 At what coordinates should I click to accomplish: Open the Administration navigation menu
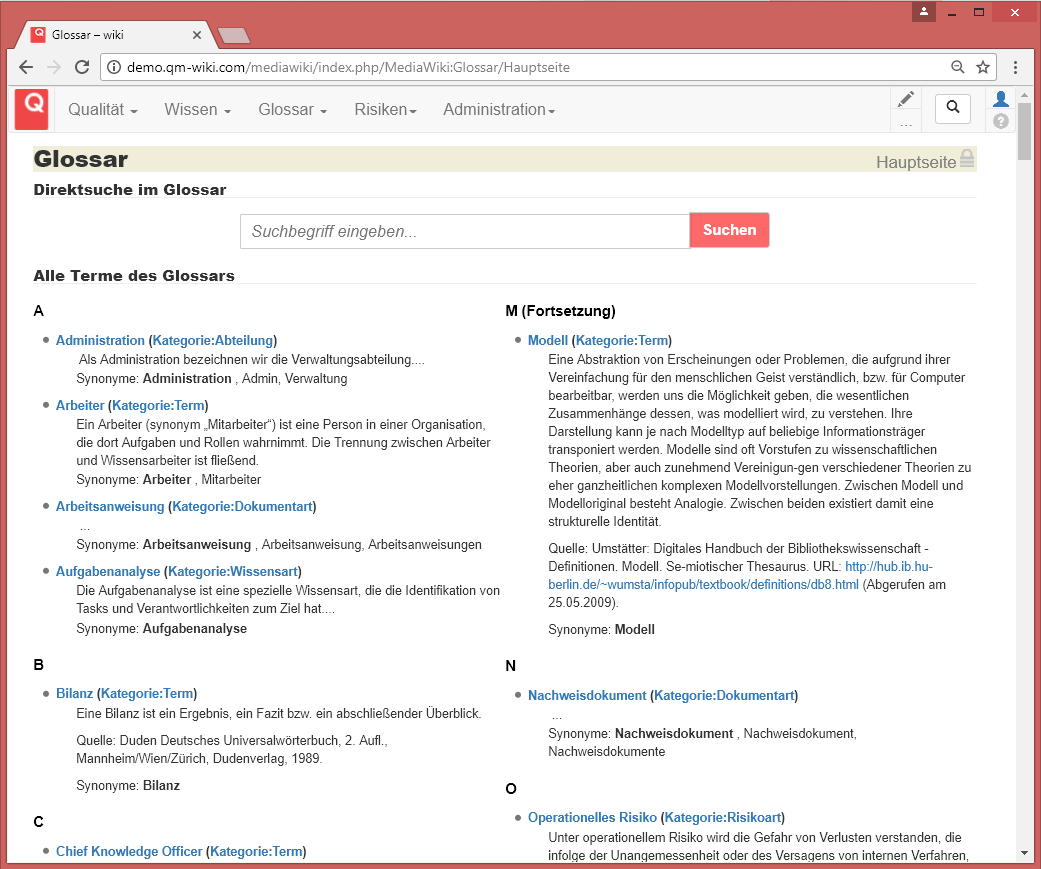[x=498, y=110]
